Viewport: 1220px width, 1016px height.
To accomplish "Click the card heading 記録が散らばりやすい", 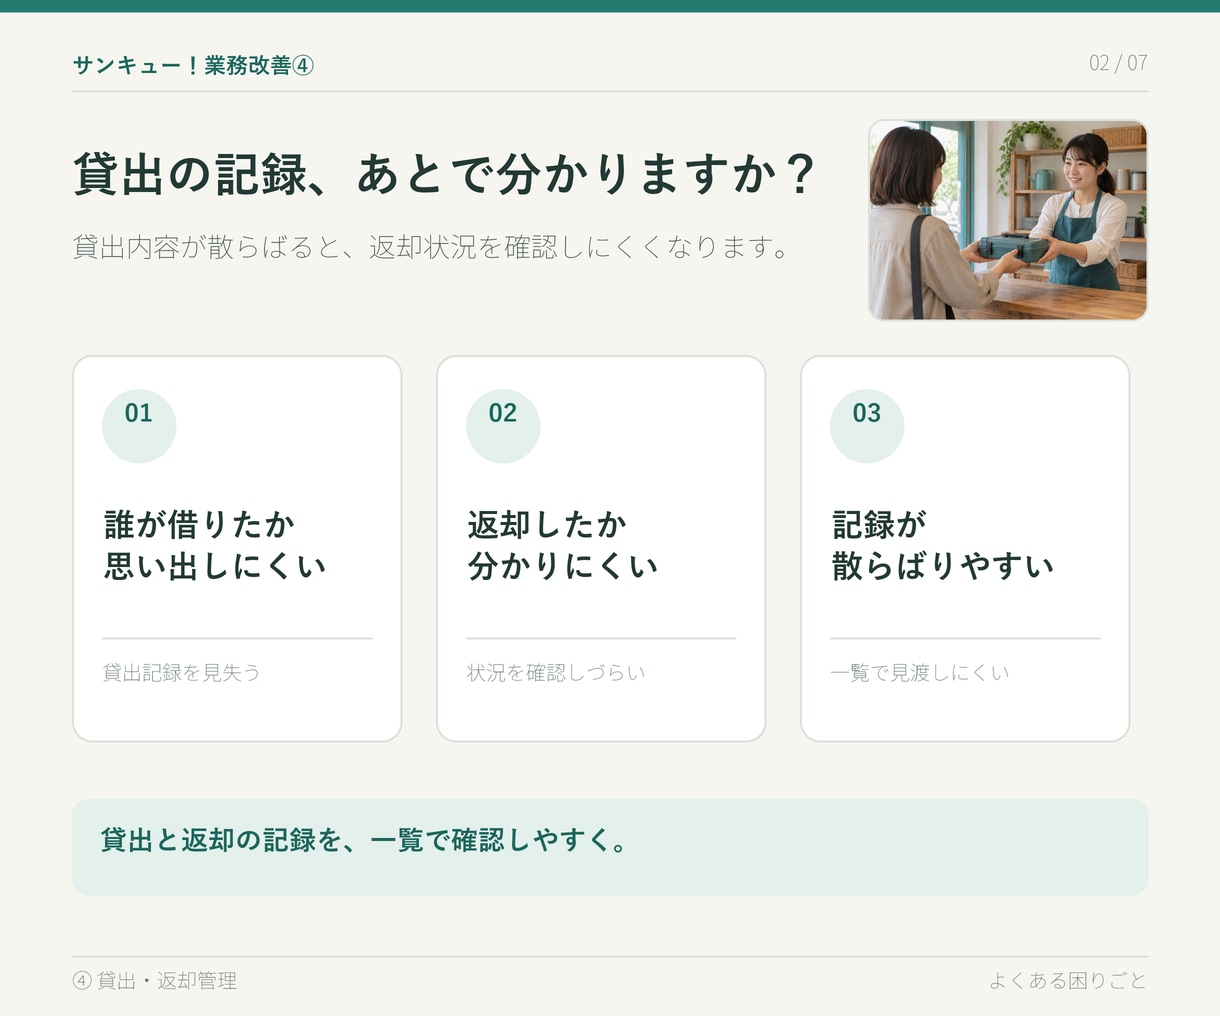I will (943, 545).
